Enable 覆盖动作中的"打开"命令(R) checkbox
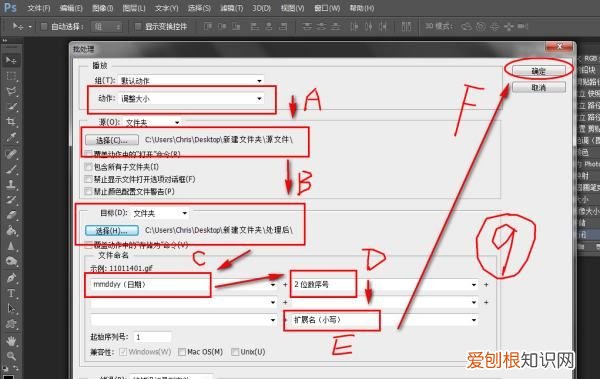Image resolution: width=600 pixels, height=379 pixels. (x=88, y=154)
